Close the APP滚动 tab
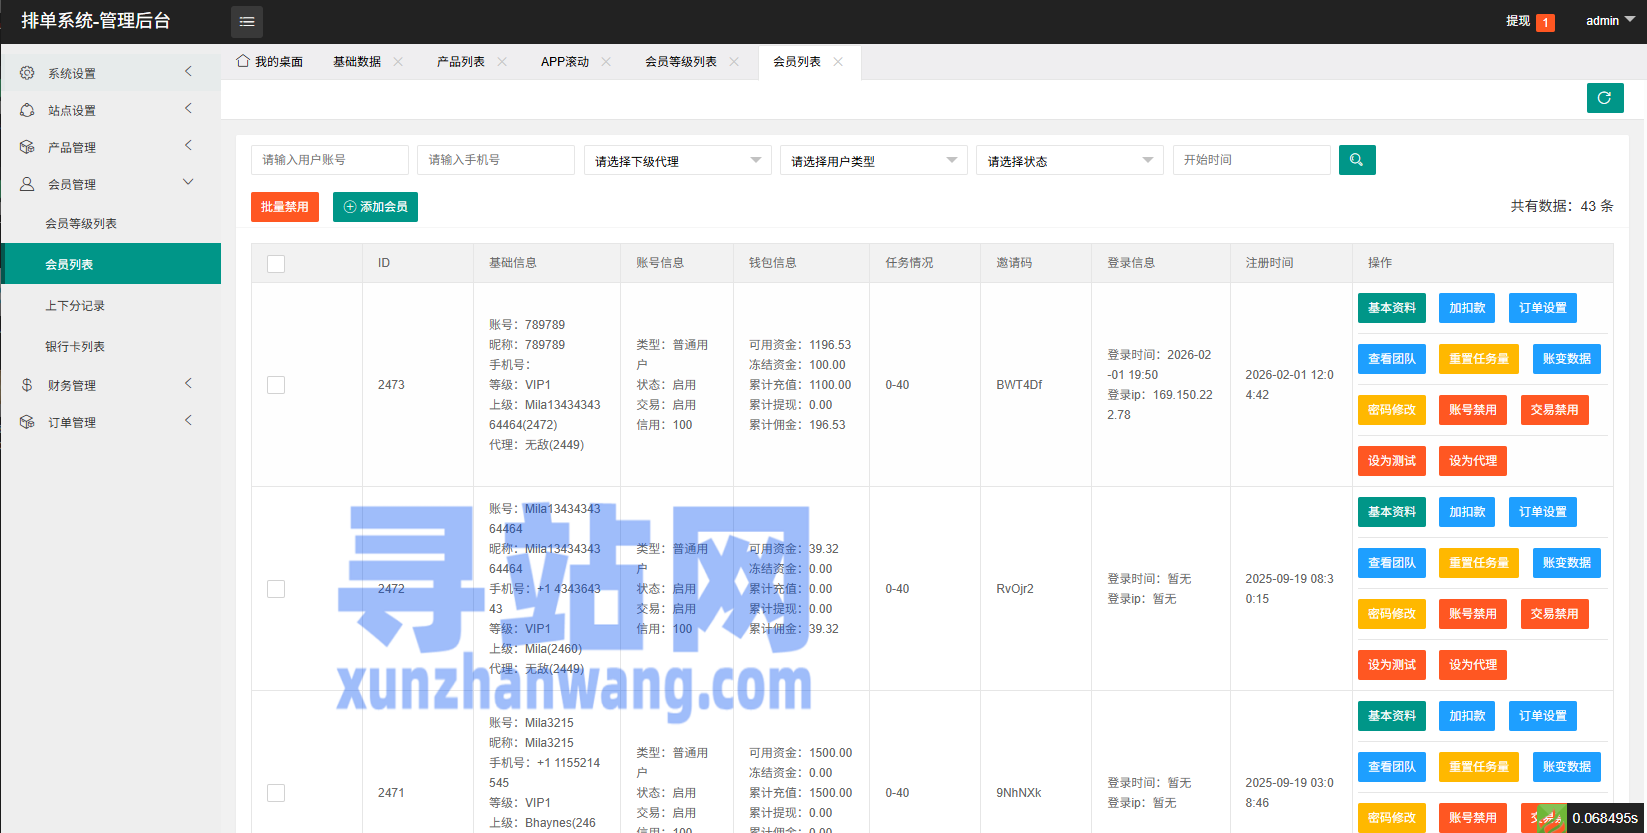This screenshot has width=1647, height=833. (606, 62)
